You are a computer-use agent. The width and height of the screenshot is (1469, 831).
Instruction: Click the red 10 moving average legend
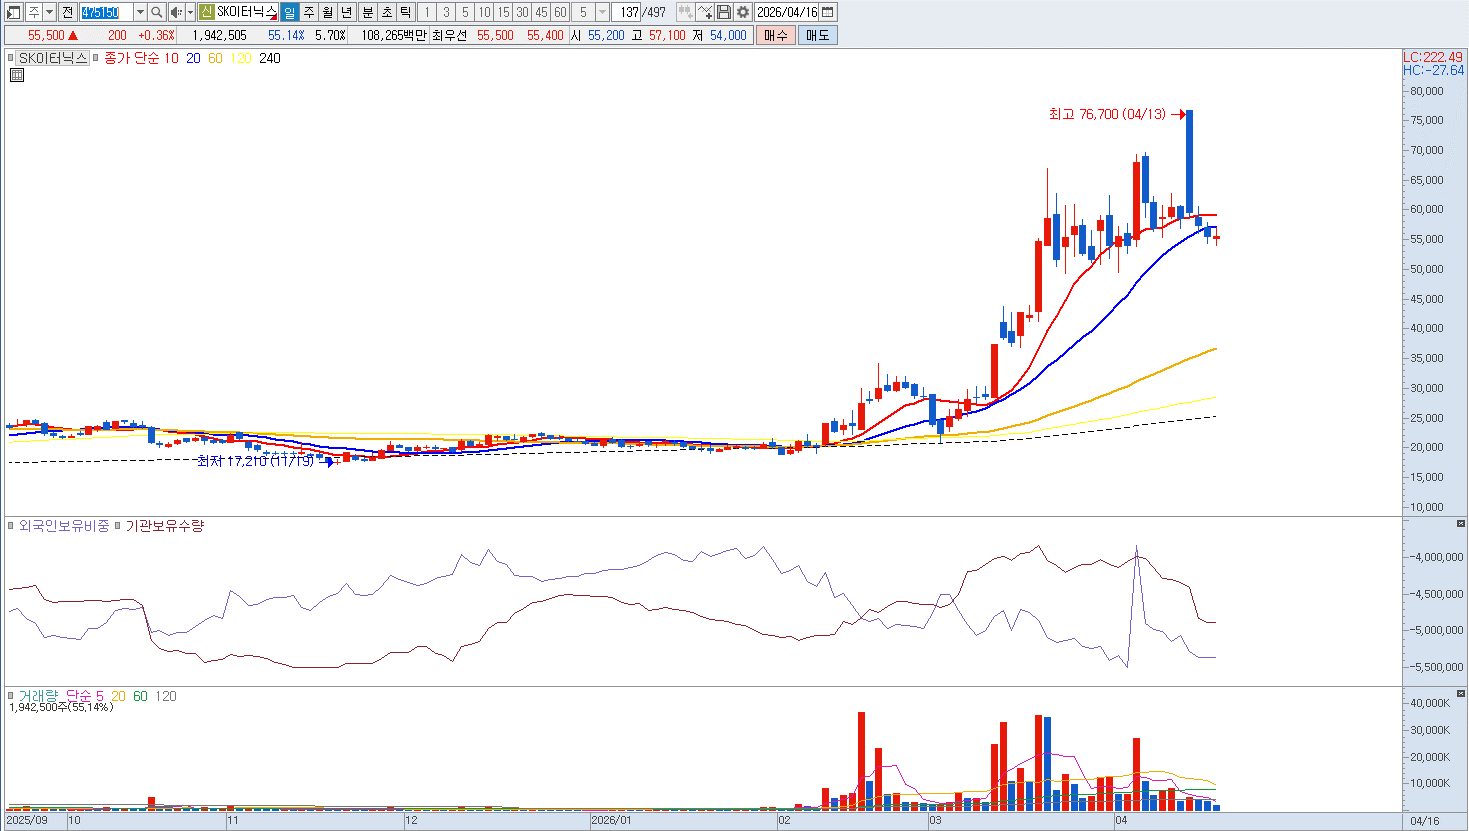click(x=171, y=58)
